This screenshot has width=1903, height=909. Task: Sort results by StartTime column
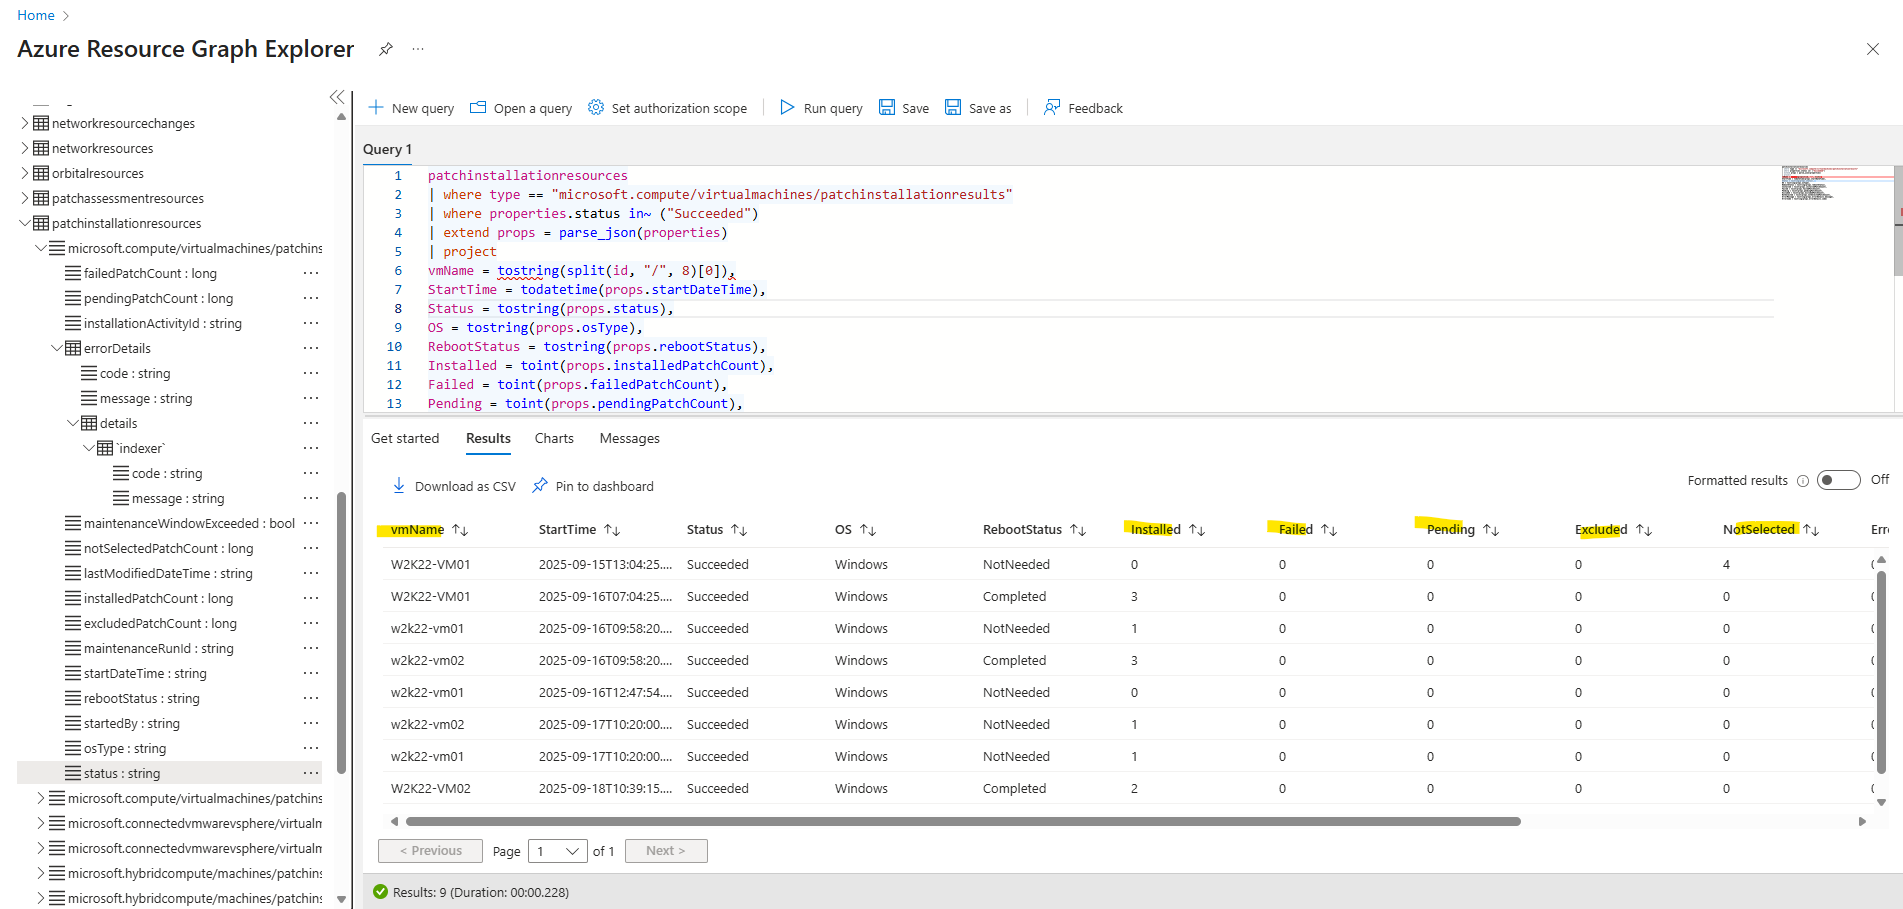(x=612, y=530)
